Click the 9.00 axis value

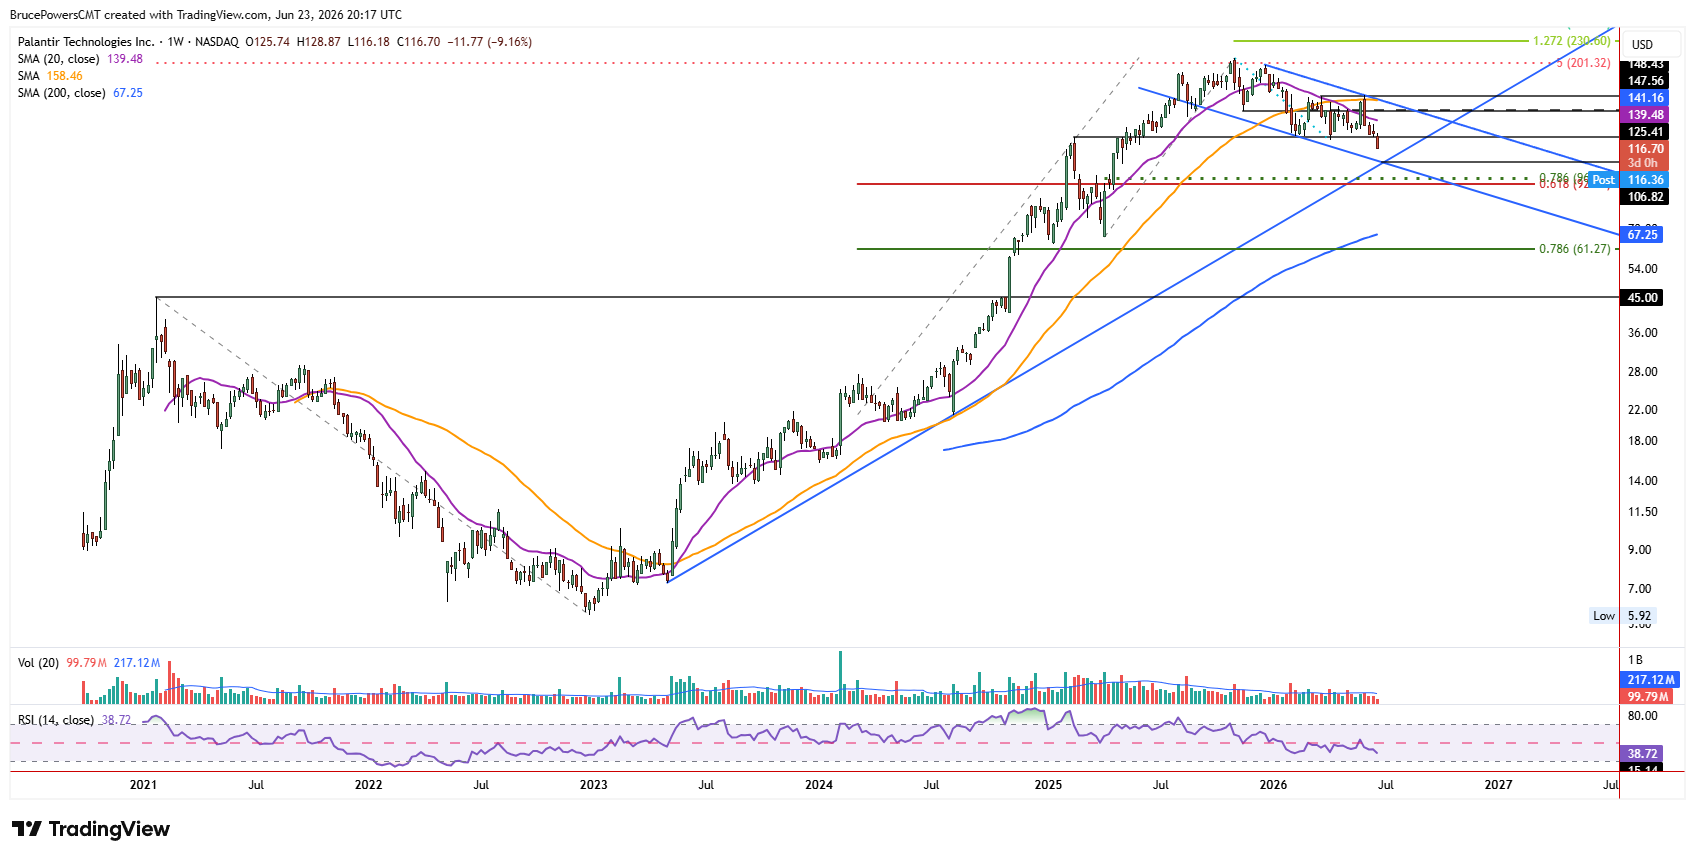[x=1639, y=550]
